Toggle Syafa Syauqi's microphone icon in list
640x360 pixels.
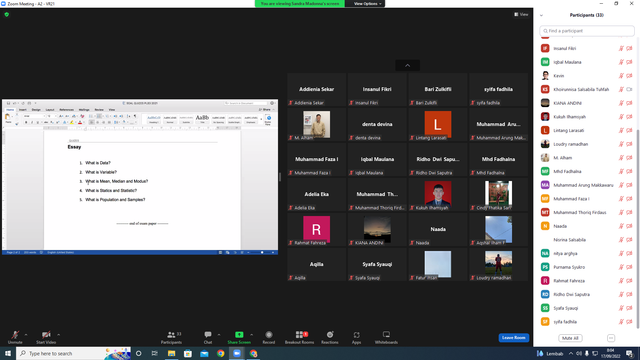coord(621,308)
